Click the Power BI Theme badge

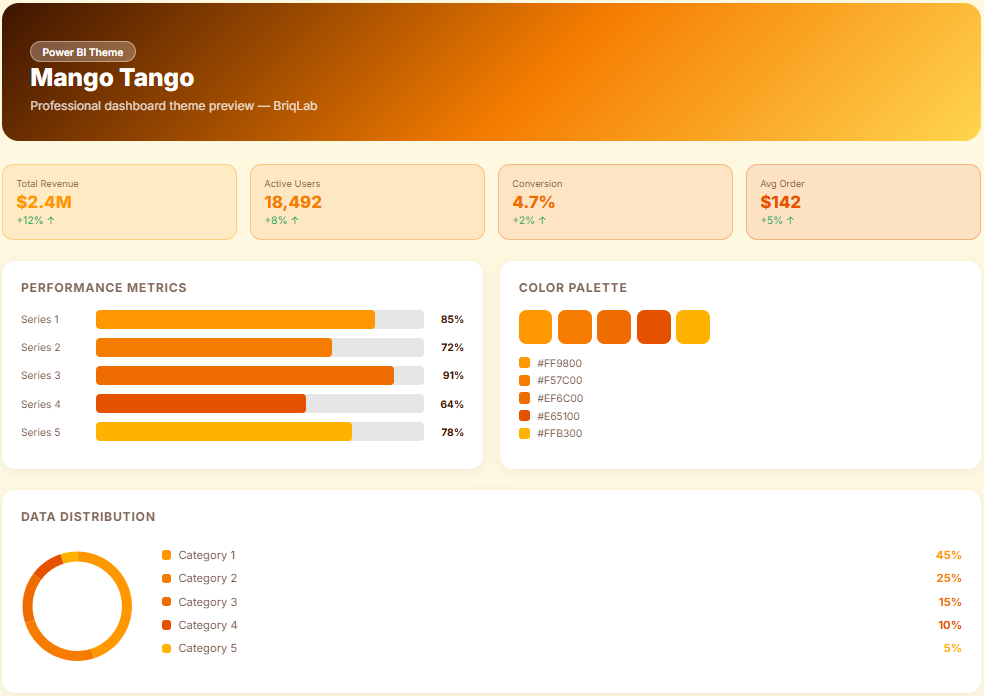pyautogui.click(x=83, y=52)
